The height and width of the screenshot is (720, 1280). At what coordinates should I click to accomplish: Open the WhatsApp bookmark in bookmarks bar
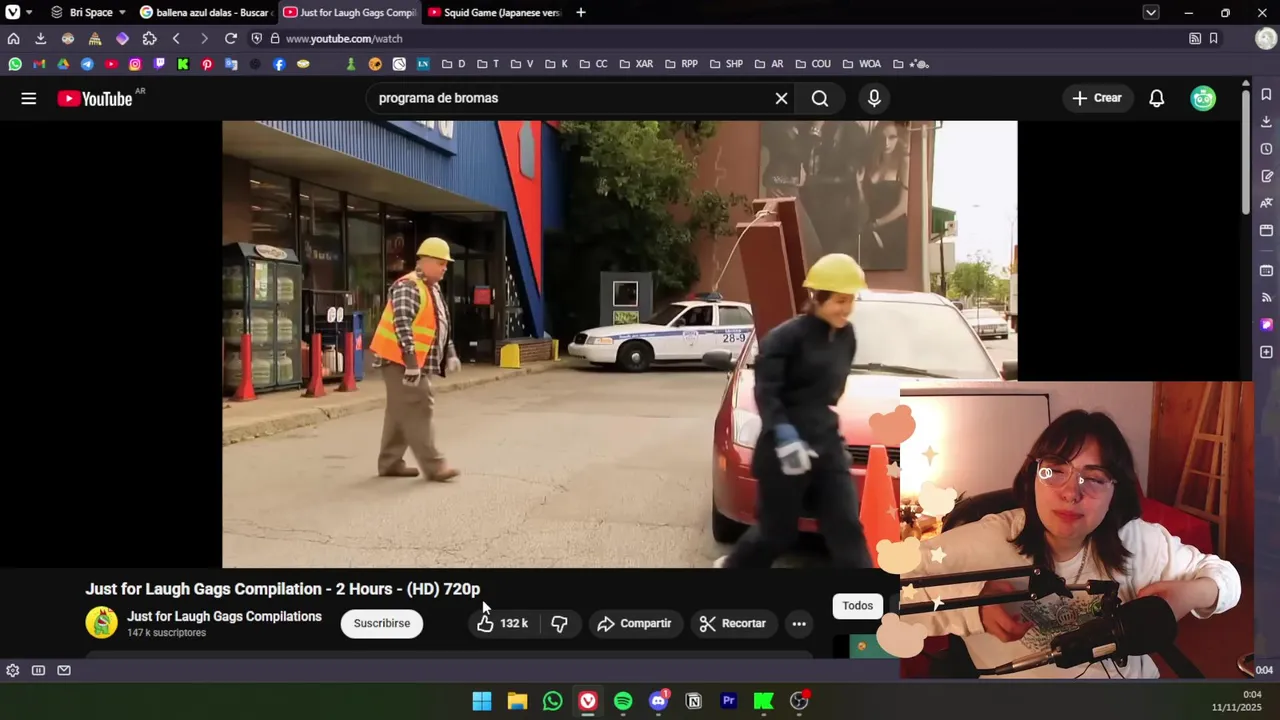pyautogui.click(x=15, y=64)
